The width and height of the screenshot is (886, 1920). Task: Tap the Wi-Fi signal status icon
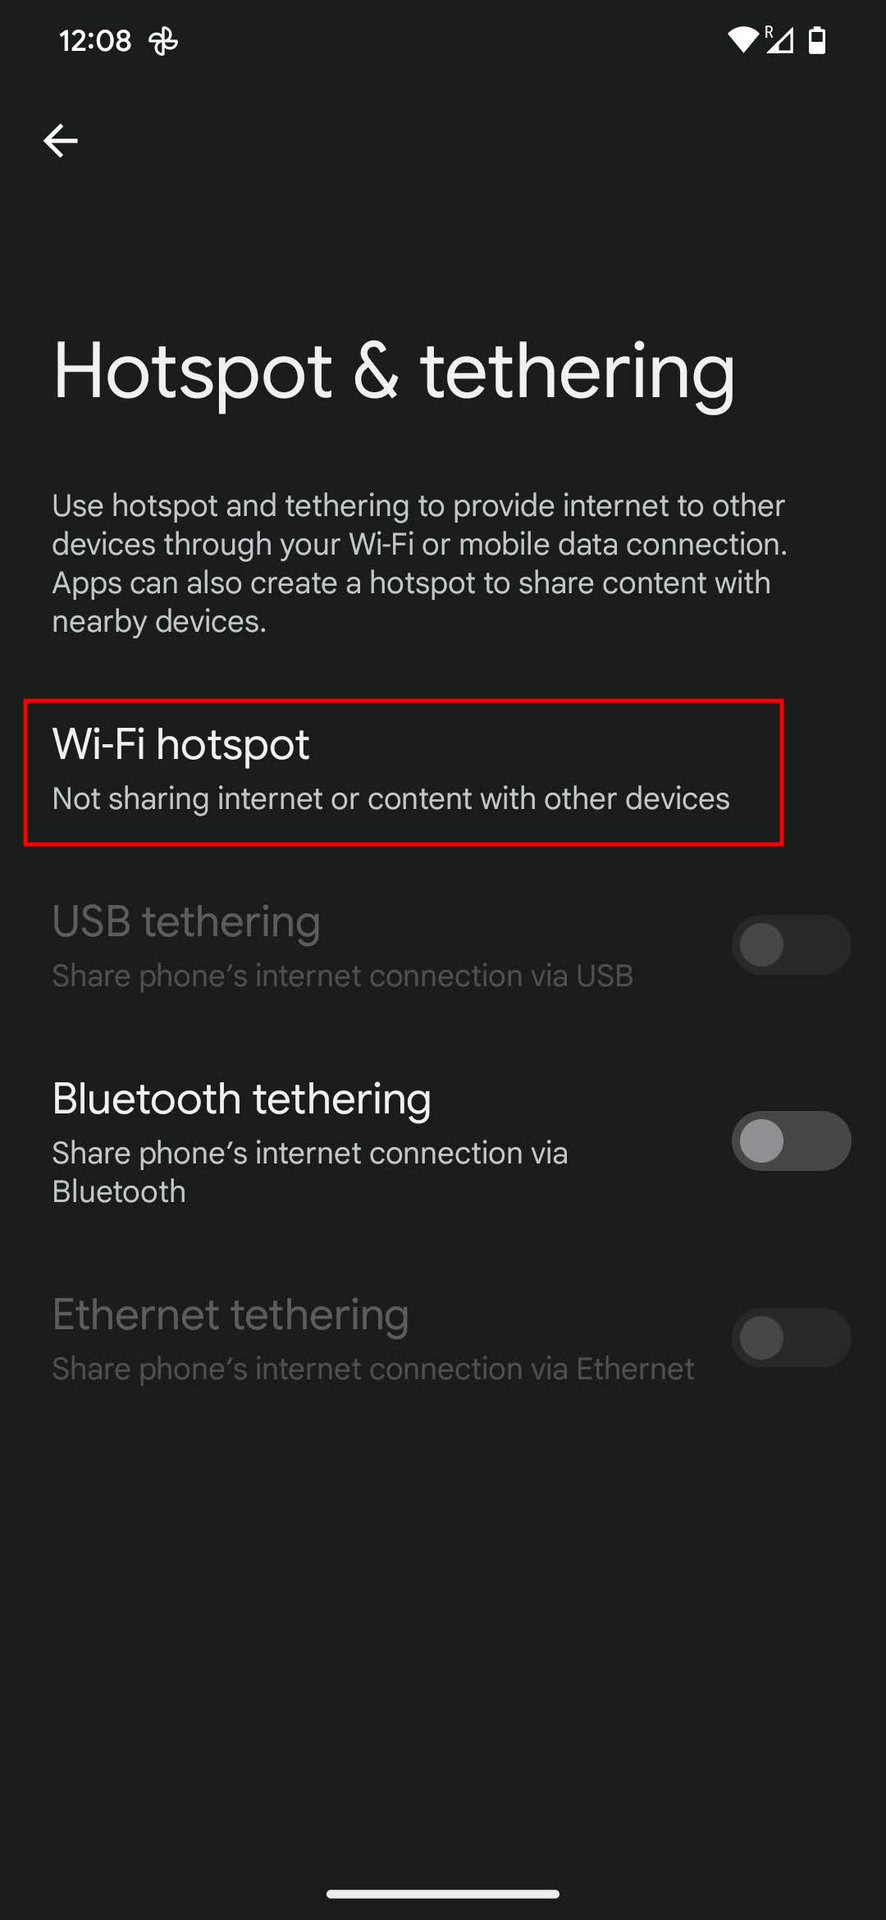743,40
